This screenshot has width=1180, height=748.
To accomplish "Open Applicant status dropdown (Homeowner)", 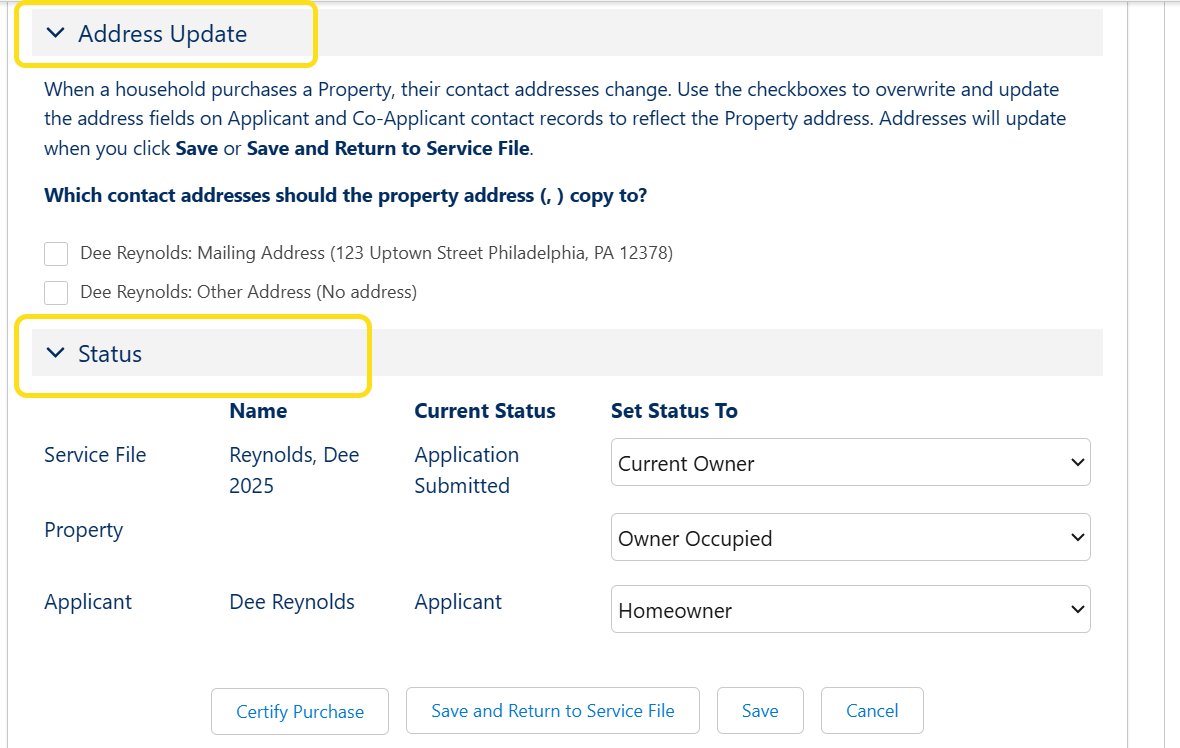I will (x=850, y=610).
